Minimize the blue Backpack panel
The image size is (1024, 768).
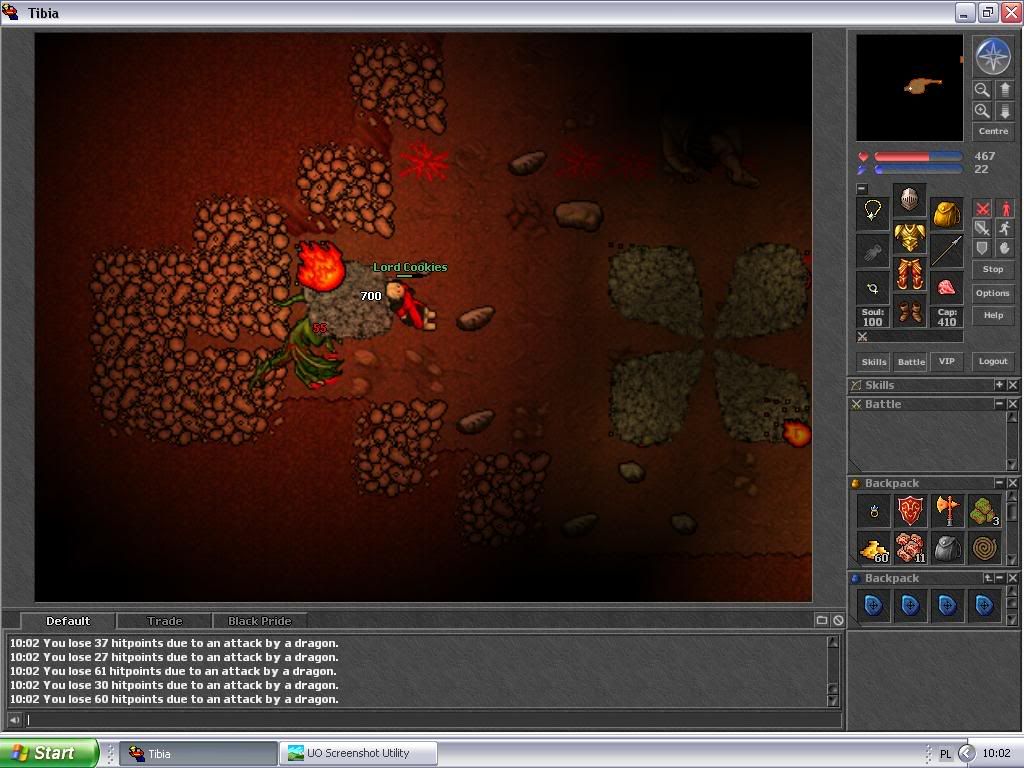[1000, 578]
